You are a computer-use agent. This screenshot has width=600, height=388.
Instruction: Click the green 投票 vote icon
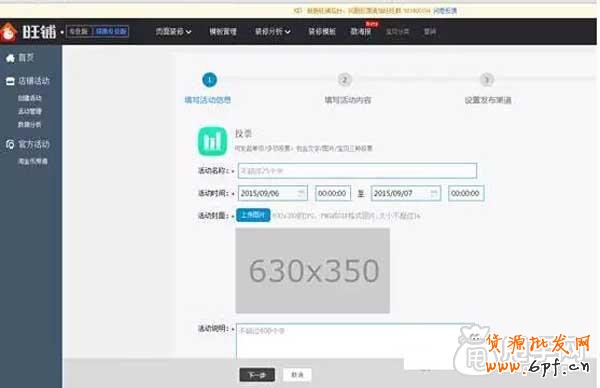tap(212, 141)
